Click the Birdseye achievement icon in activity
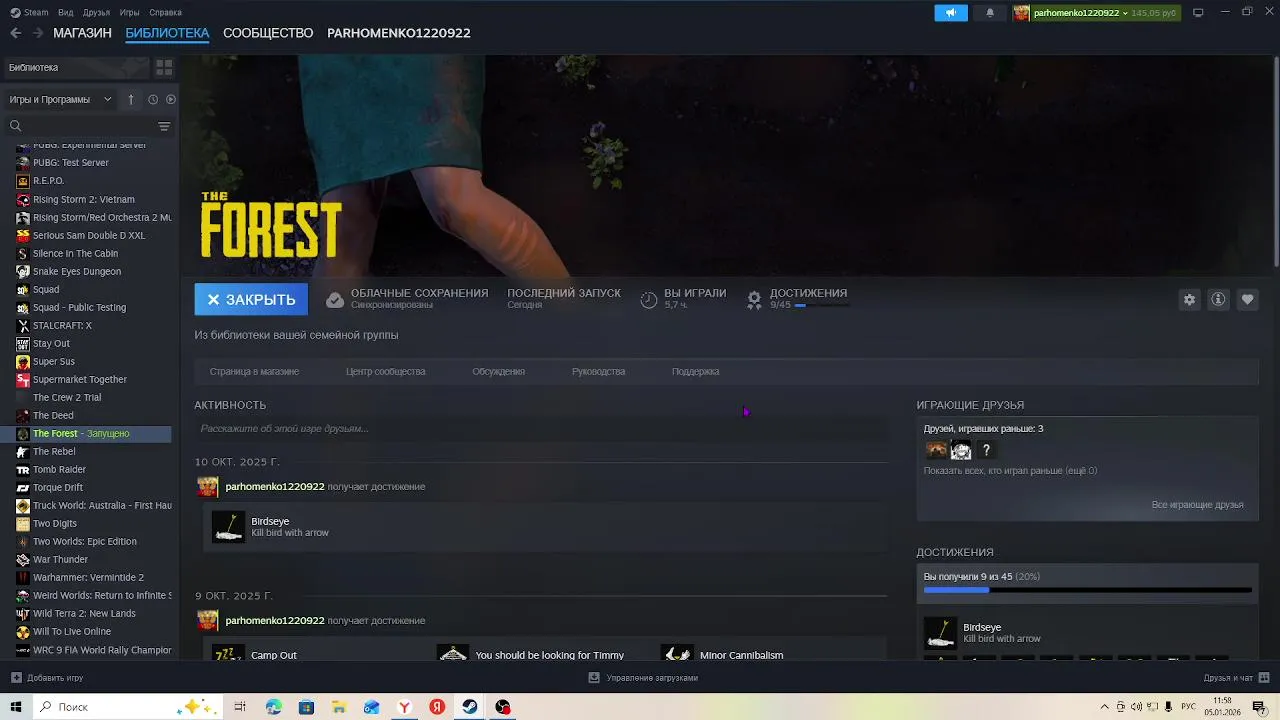Image resolution: width=1280 pixels, height=720 pixels. [x=228, y=526]
